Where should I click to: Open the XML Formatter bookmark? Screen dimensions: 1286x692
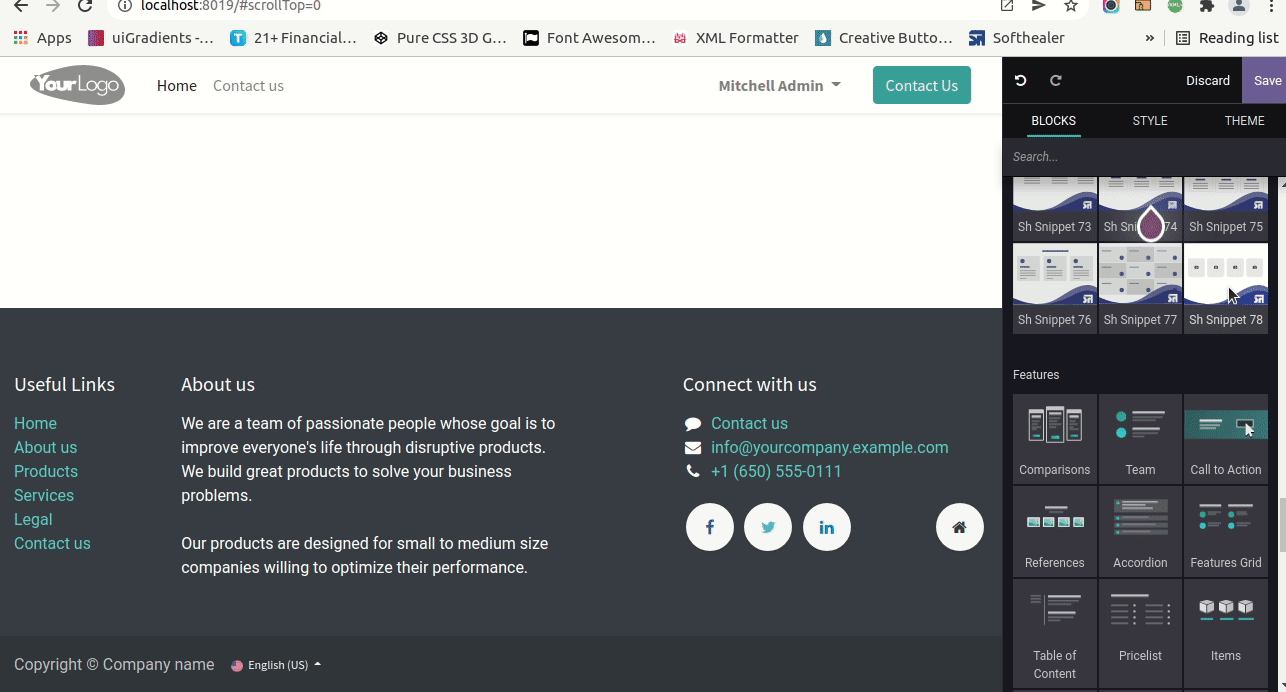pyautogui.click(x=736, y=38)
